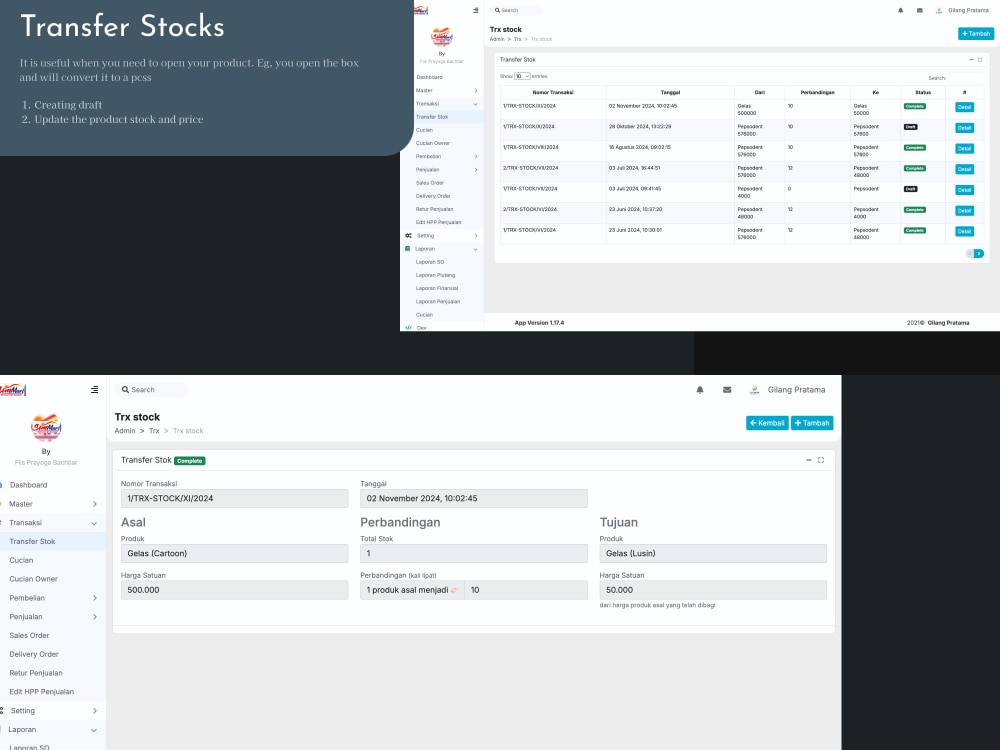Viewport: 1000px width, 750px height.
Task: Expand Master menu in the list sidebar
Action: [476, 91]
